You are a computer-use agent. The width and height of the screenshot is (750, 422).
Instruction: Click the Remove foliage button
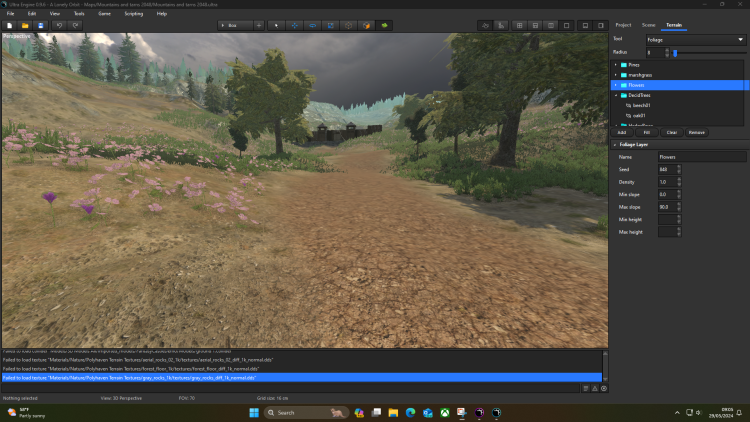(697, 133)
